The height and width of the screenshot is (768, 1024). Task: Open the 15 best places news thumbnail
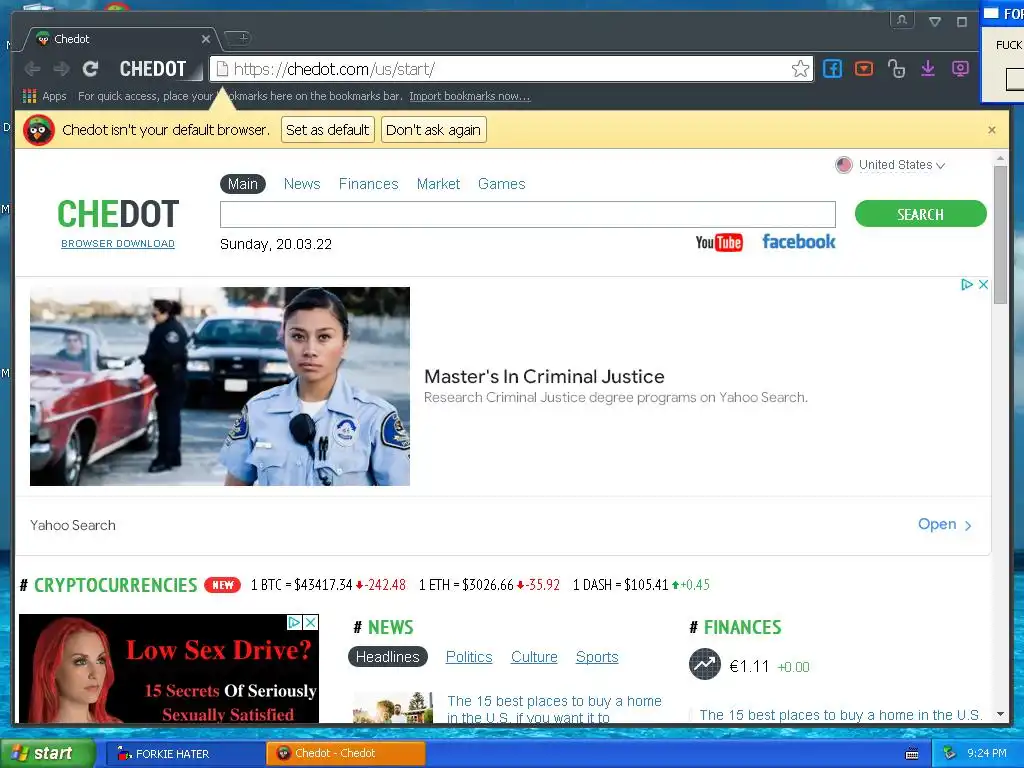[392, 707]
